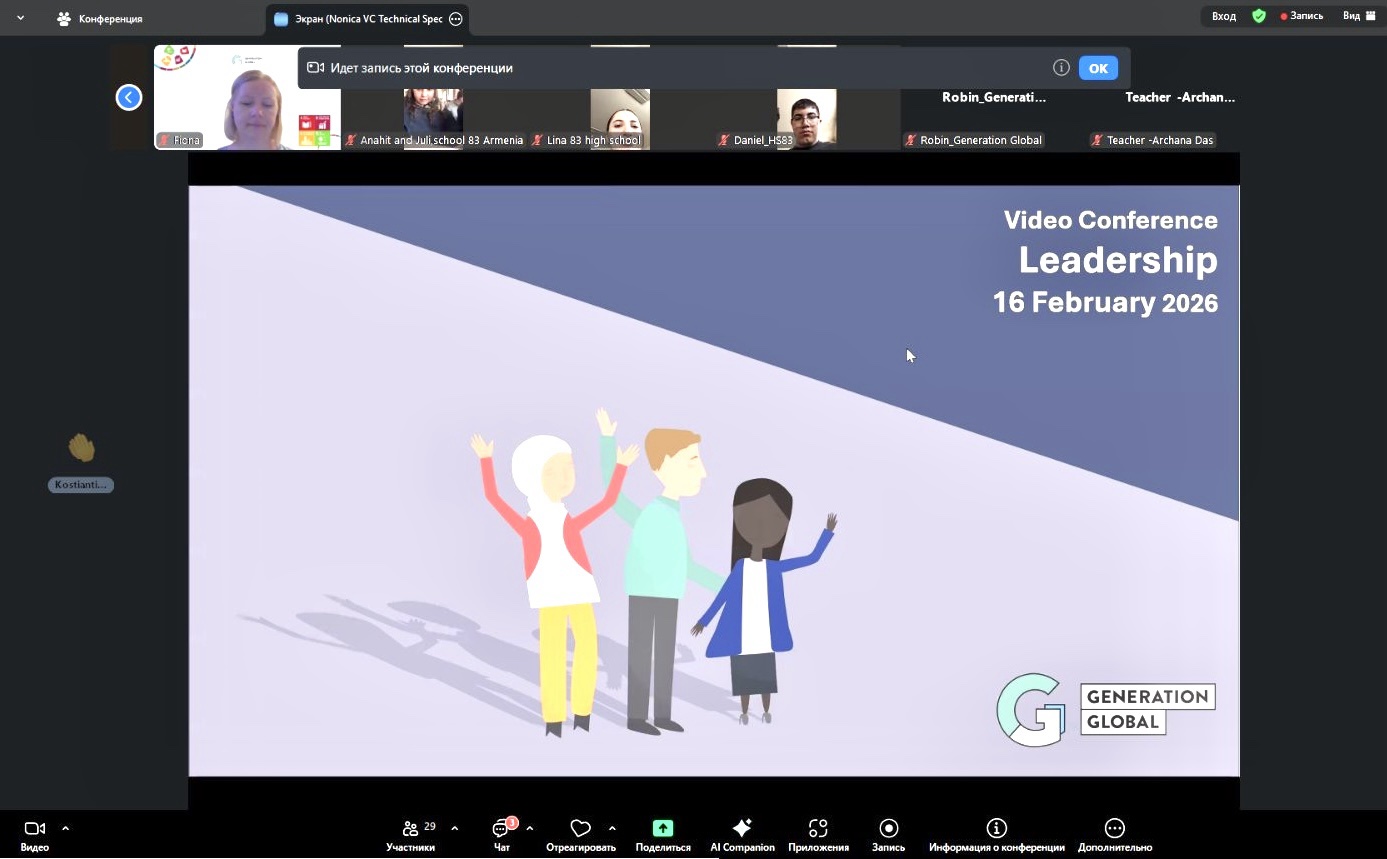Open the More options menu
1387x859 pixels.
(x=1114, y=829)
